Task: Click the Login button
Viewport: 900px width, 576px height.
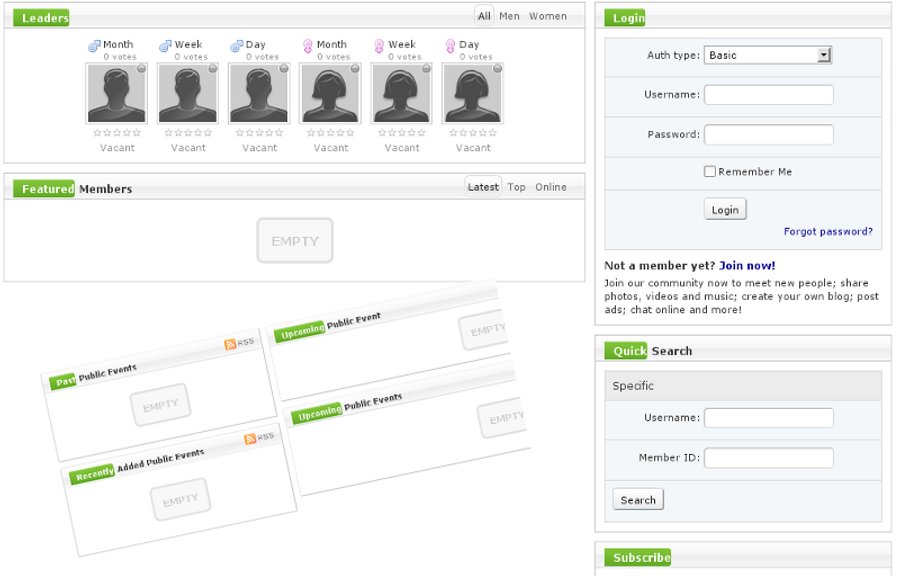Action: [x=725, y=209]
